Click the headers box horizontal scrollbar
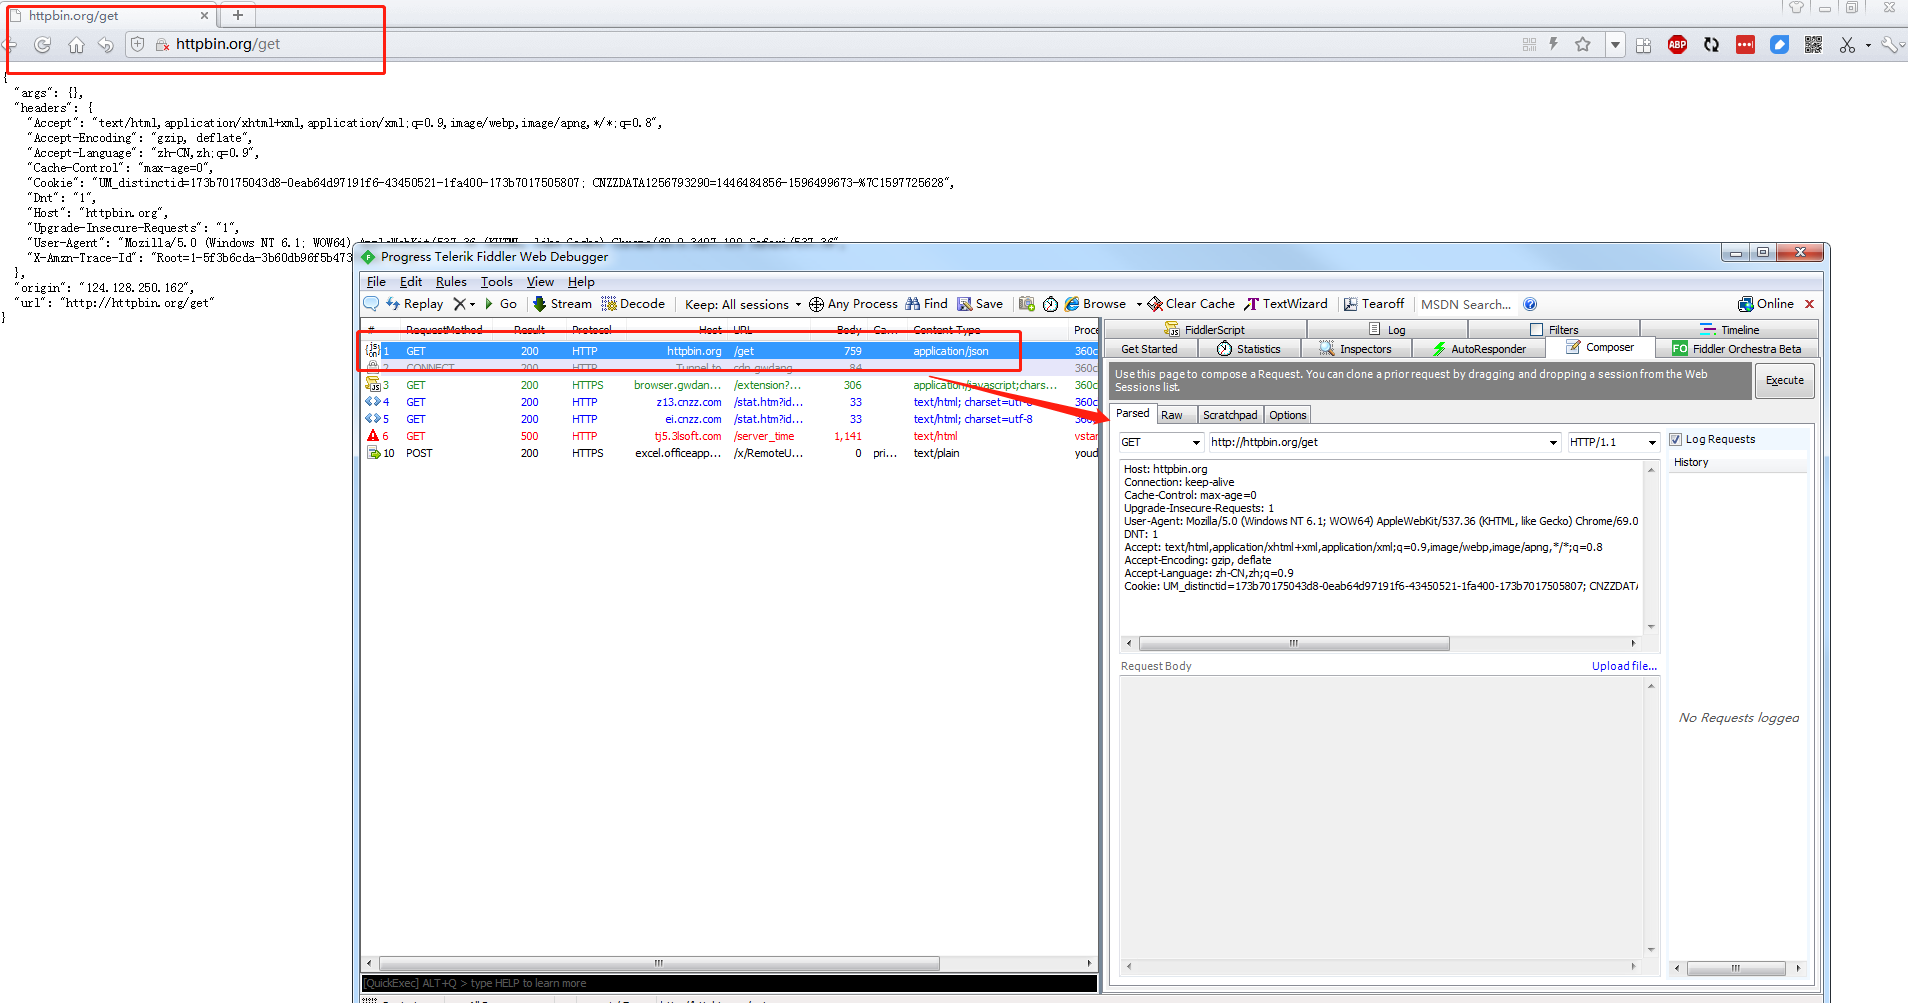Viewport: 1908px width, 1003px height. point(1293,643)
